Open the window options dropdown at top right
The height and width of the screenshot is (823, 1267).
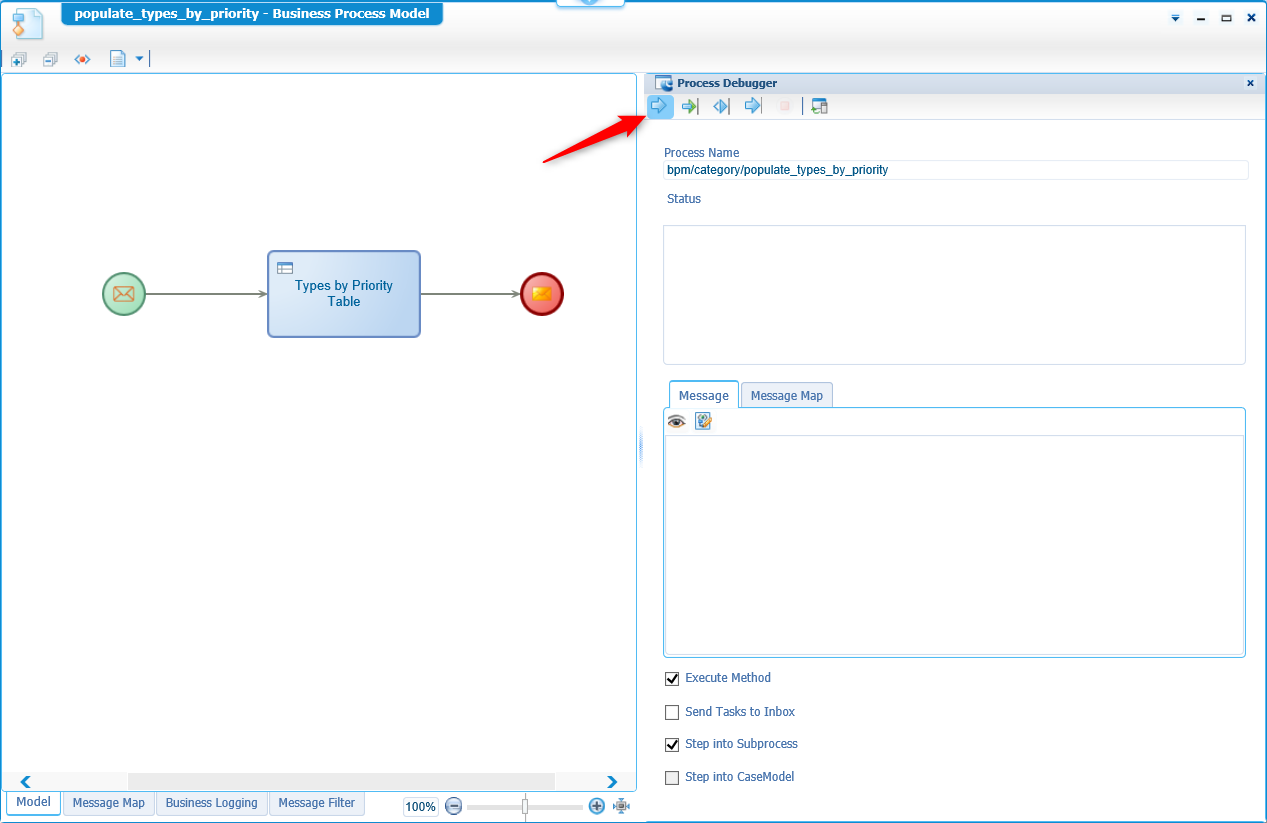1175,18
